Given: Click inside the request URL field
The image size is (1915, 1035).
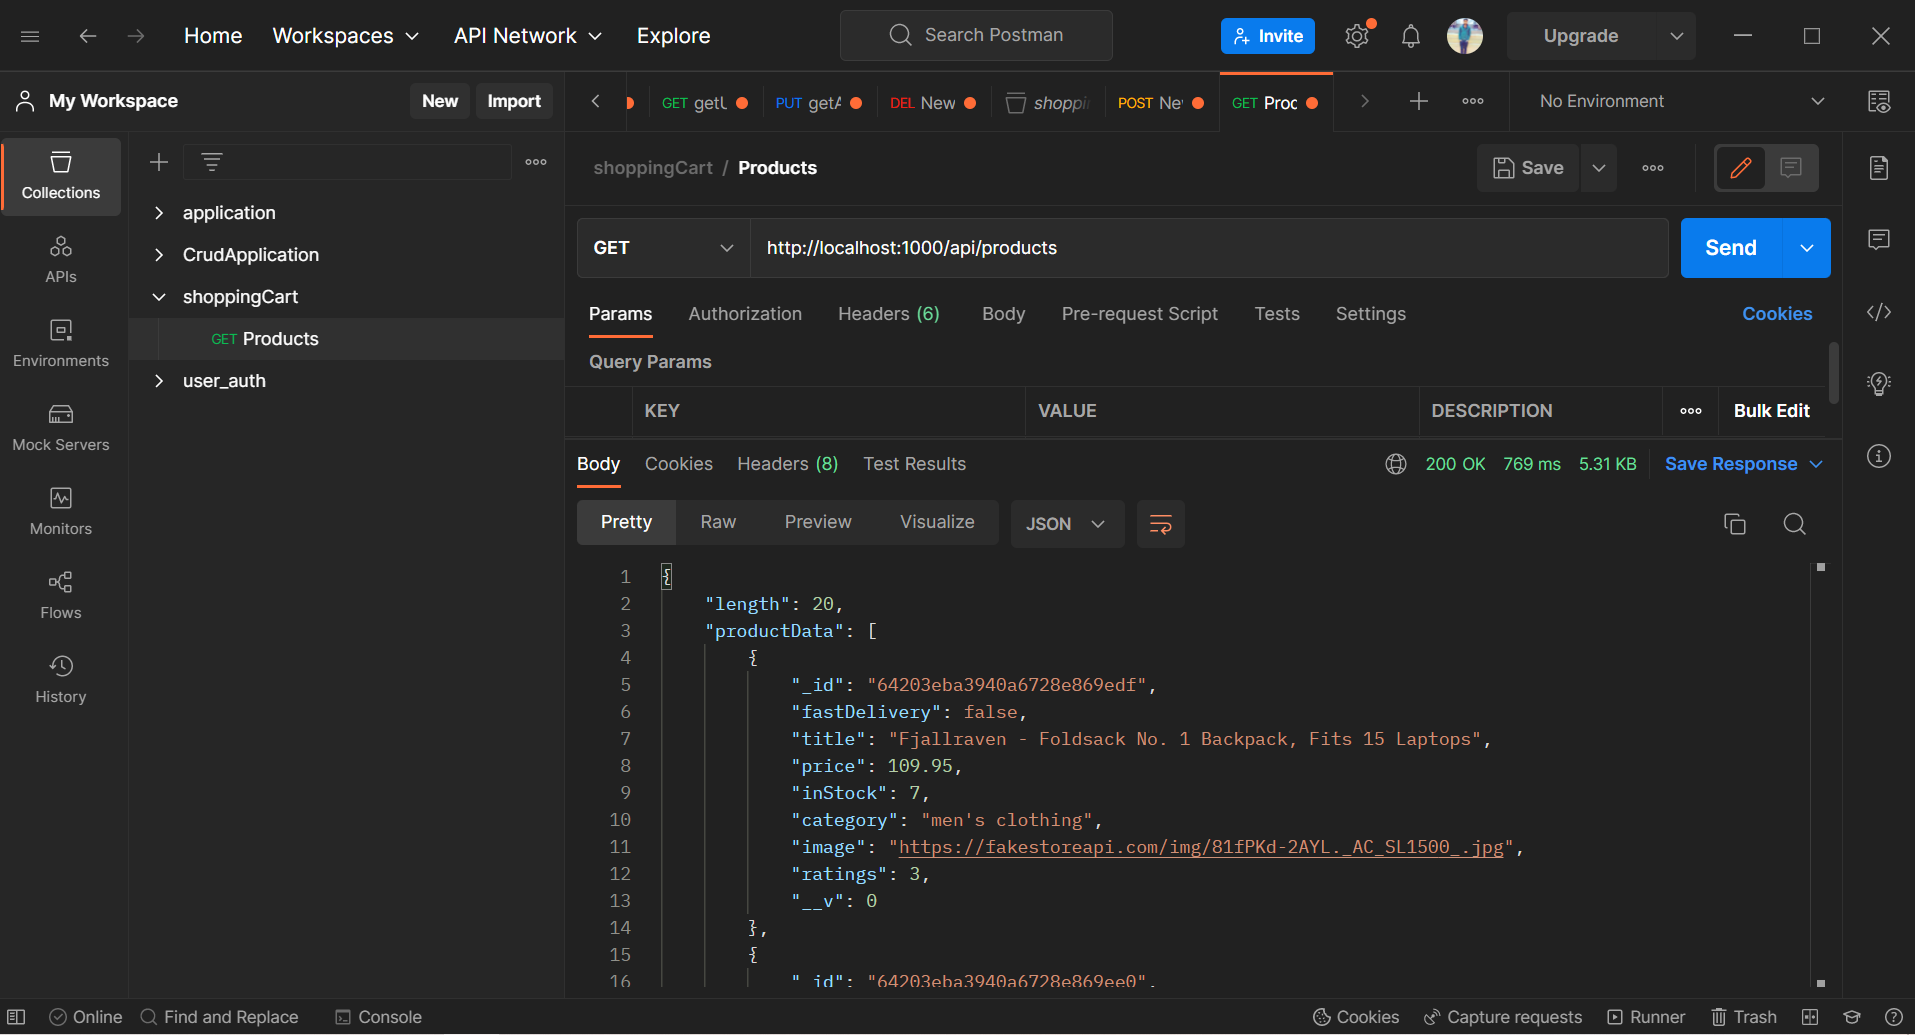Looking at the screenshot, I should coord(1100,247).
